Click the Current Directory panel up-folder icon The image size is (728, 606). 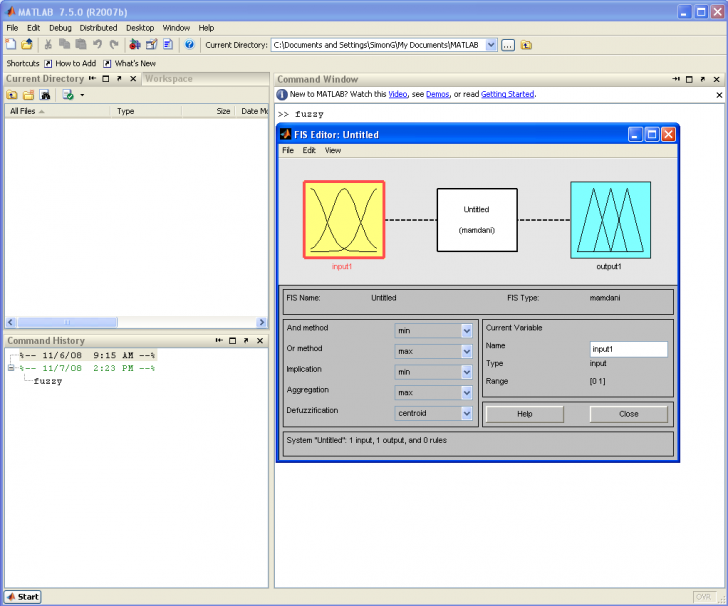(12, 95)
